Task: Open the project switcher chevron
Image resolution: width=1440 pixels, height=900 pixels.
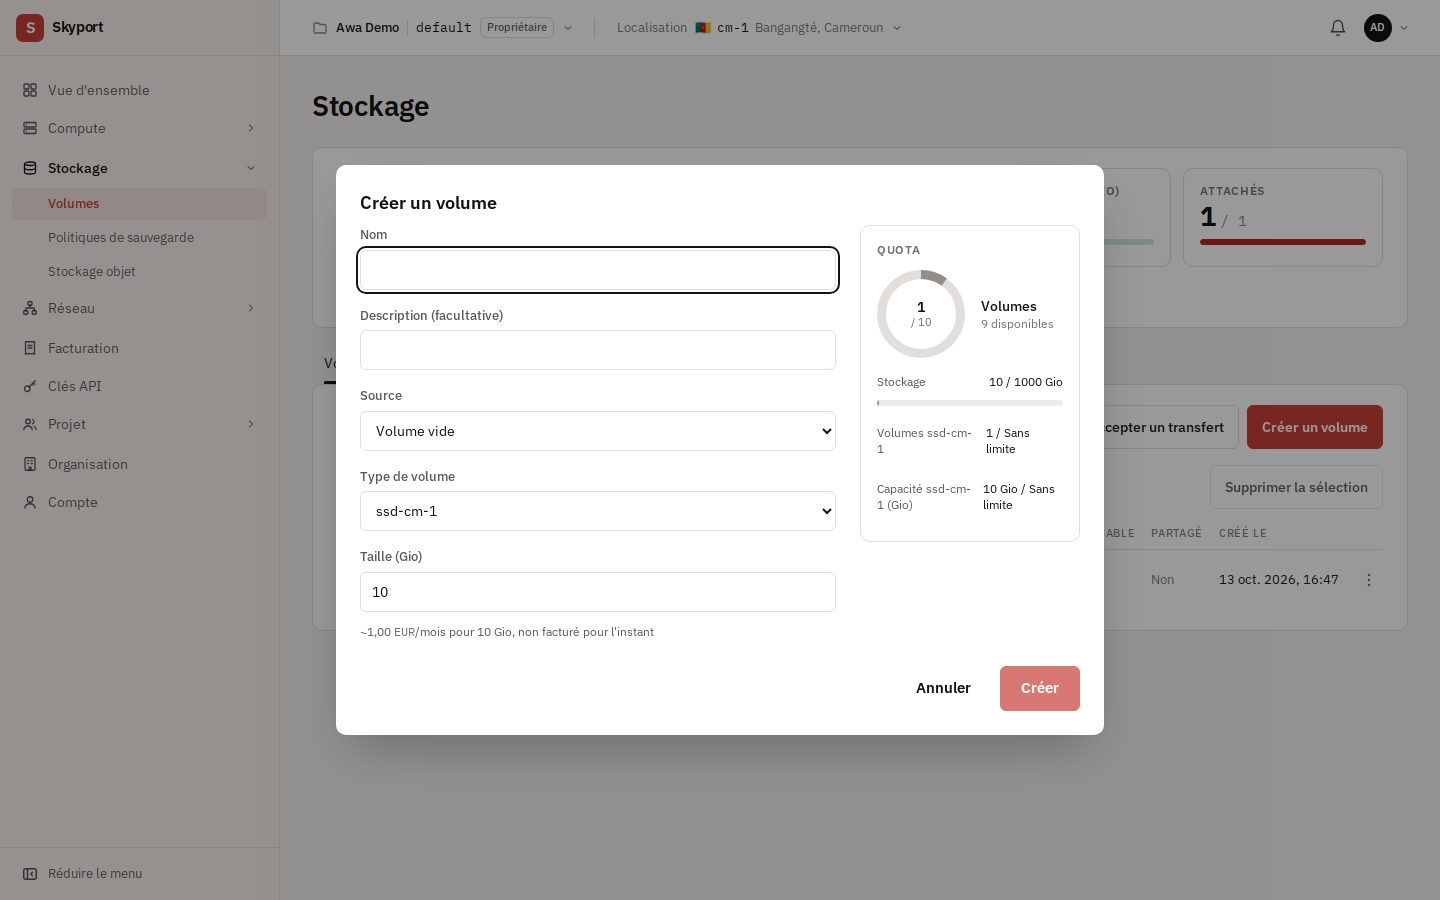Action: [568, 28]
